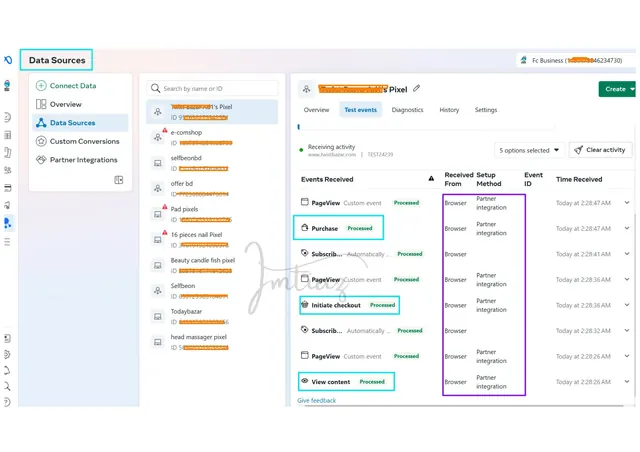Viewport: 640px width, 452px height.
Task: Expand the PageView row received at 2:28:36 AM
Action: click(627, 279)
